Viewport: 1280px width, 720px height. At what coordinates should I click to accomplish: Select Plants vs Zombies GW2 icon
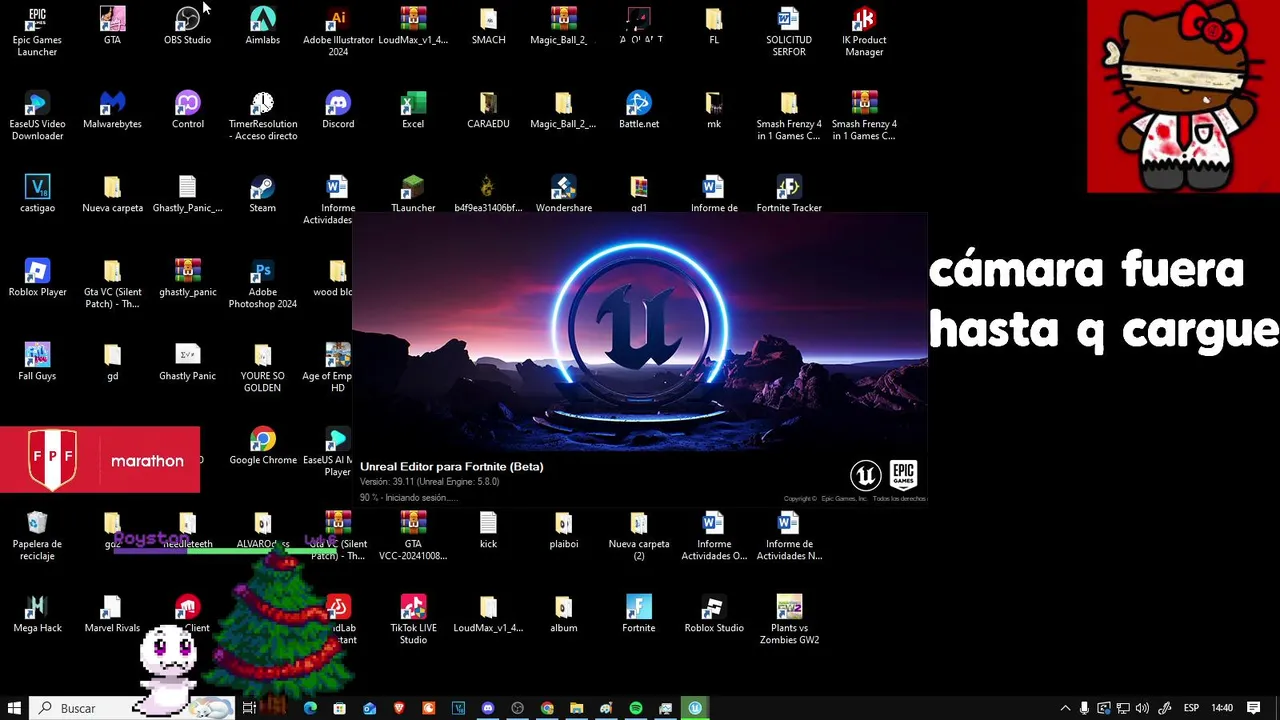[789, 619]
